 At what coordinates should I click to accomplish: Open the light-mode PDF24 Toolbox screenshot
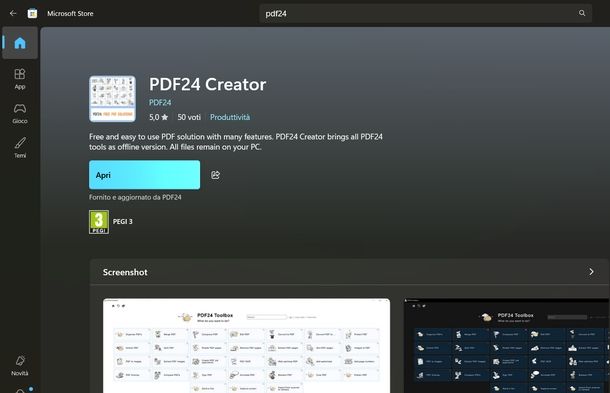tap(246, 346)
